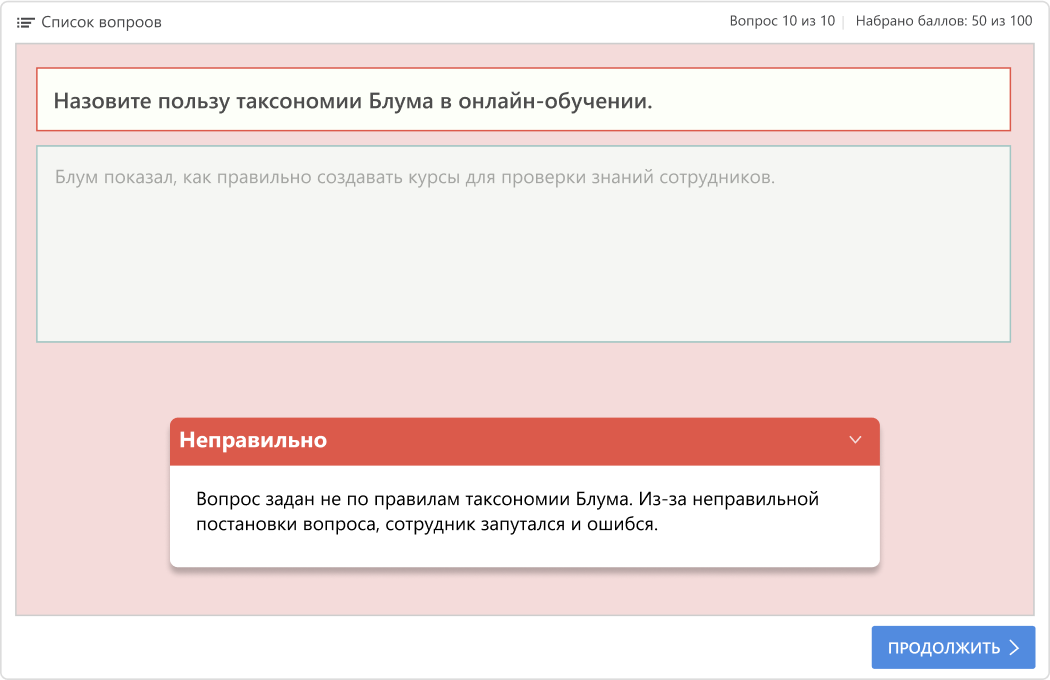1050x680 pixels.
Task: Click the vertical separator between counter and score
Action: point(844,21)
